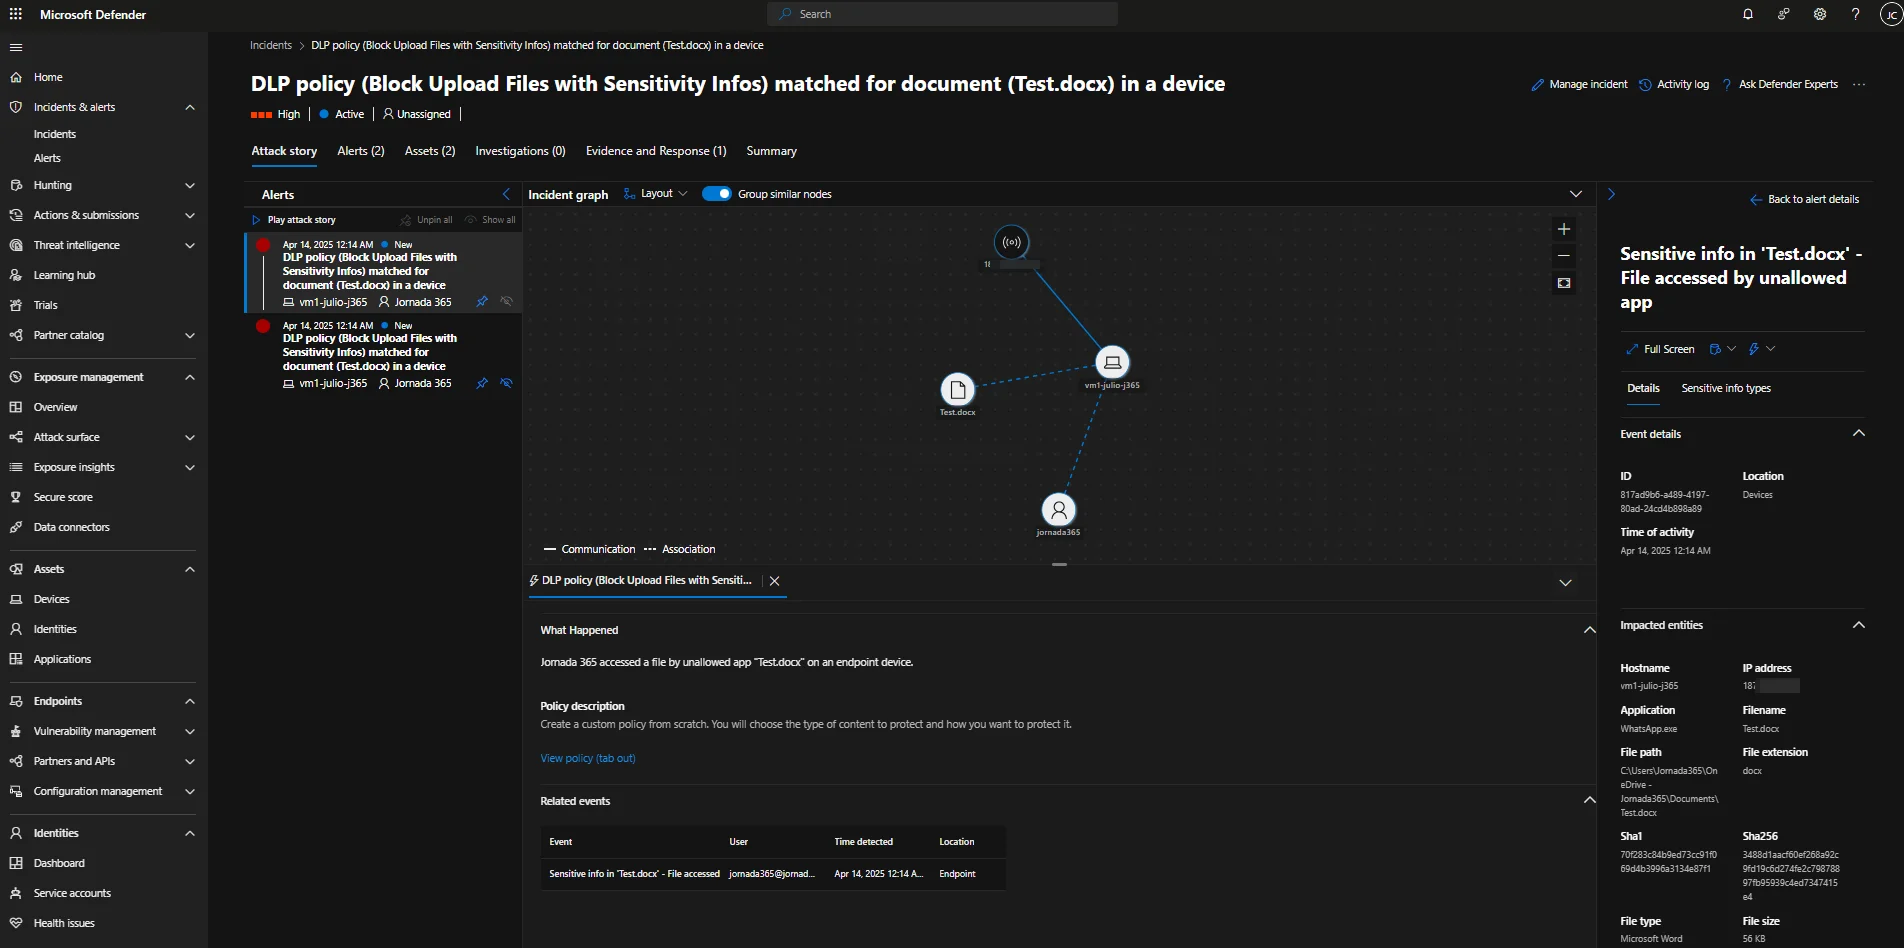This screenshot has width=1904, height=948.
Task: Open the Layout dropdown
Action: tap(655, 194)
